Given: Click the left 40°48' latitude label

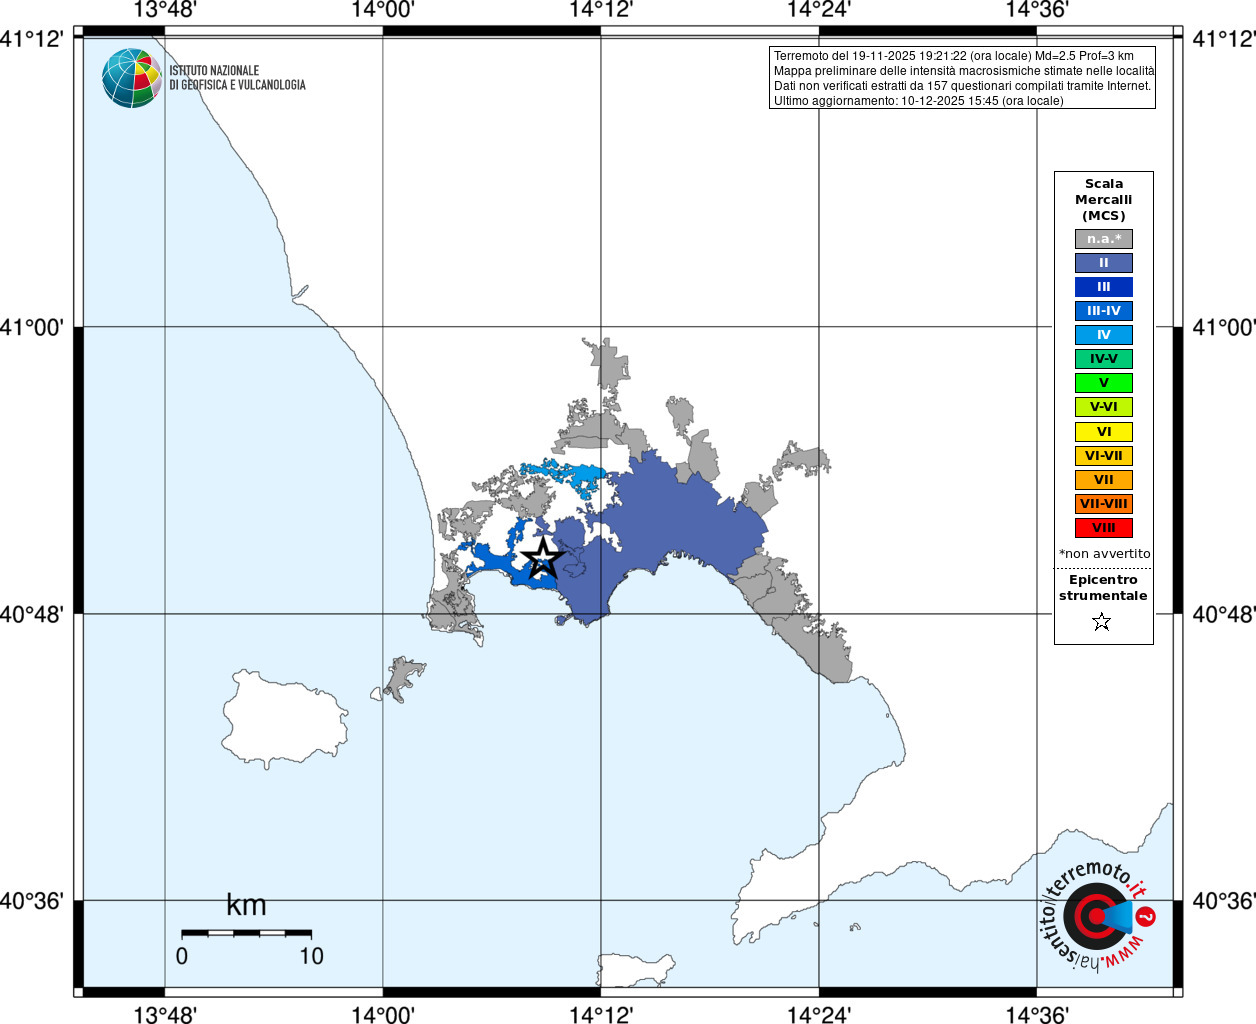Looking at the screenshot, I should tap(32, 614).
